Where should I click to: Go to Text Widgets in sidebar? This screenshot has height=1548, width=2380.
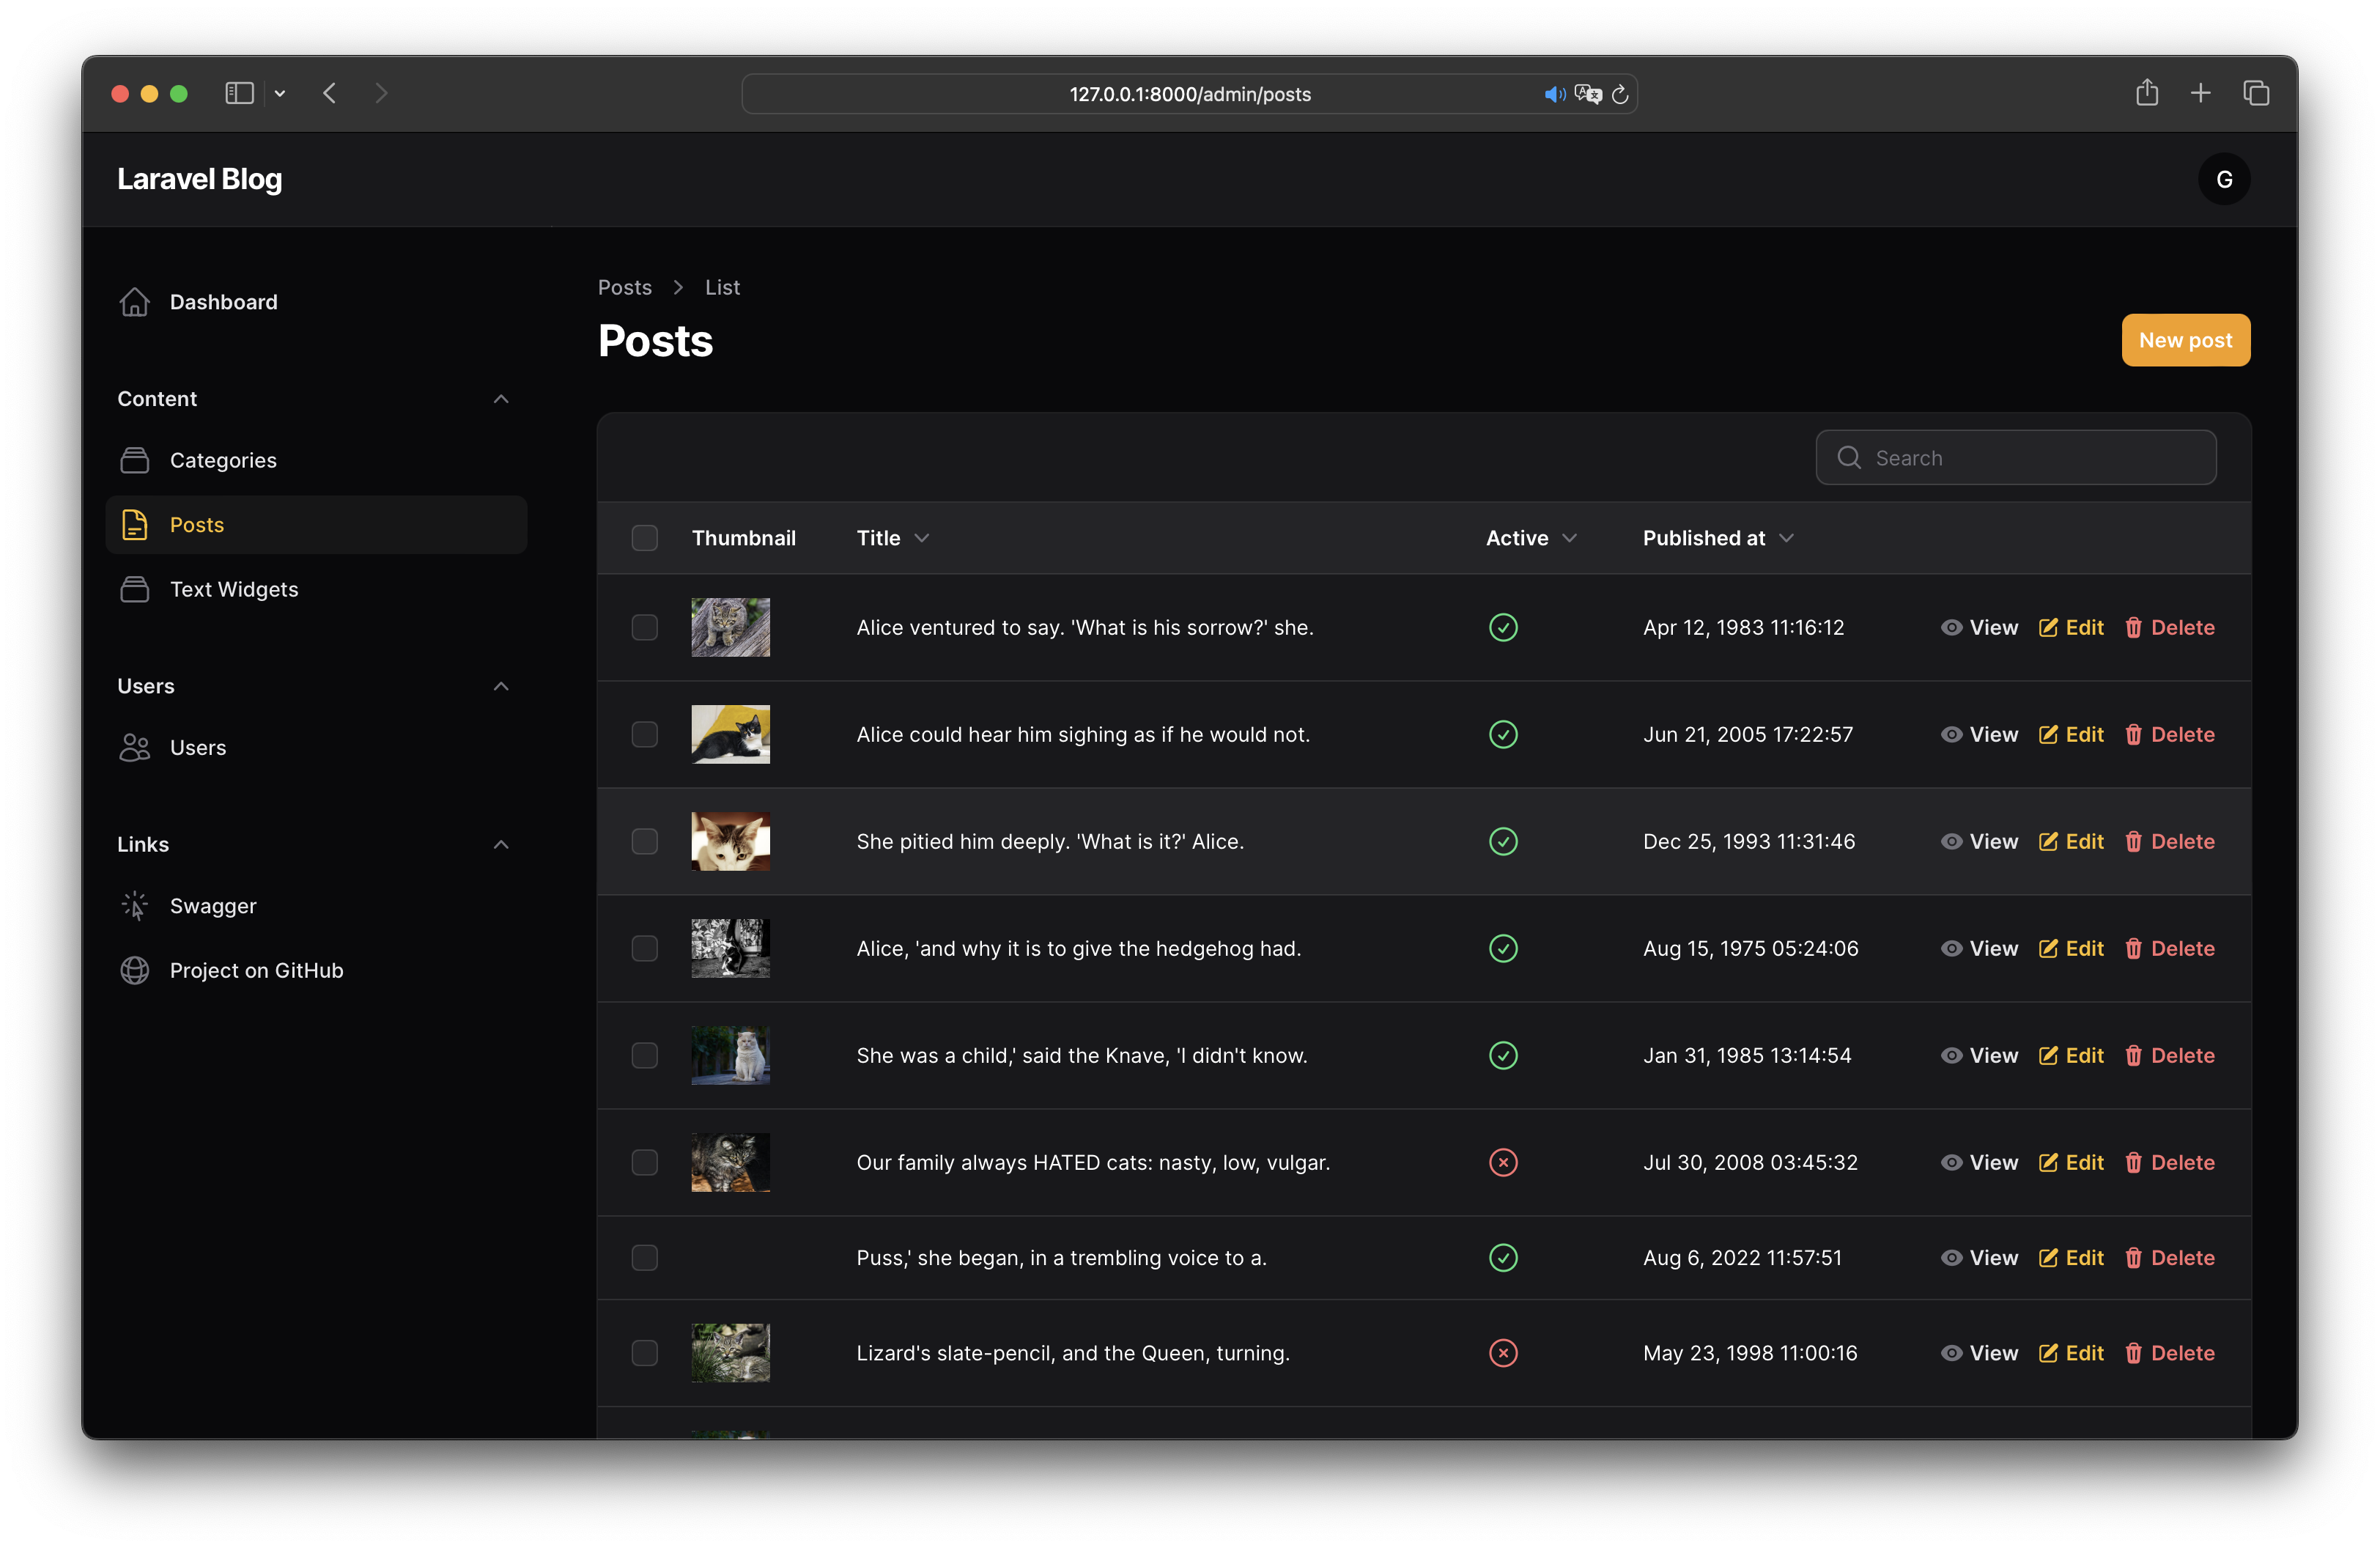(233, 589)
